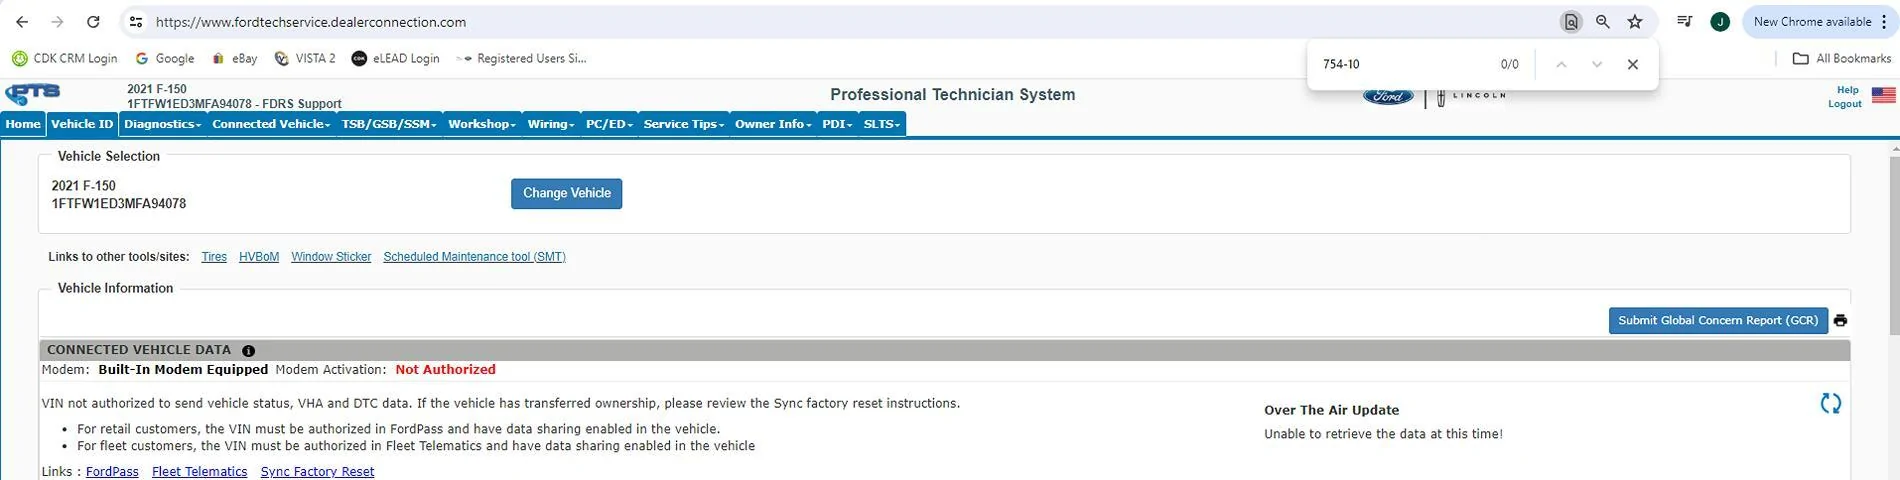Image resolution: width=1900 pixels, height=480 pixels.
Task: Close the find bar
Action: [x=1633, y=64]
